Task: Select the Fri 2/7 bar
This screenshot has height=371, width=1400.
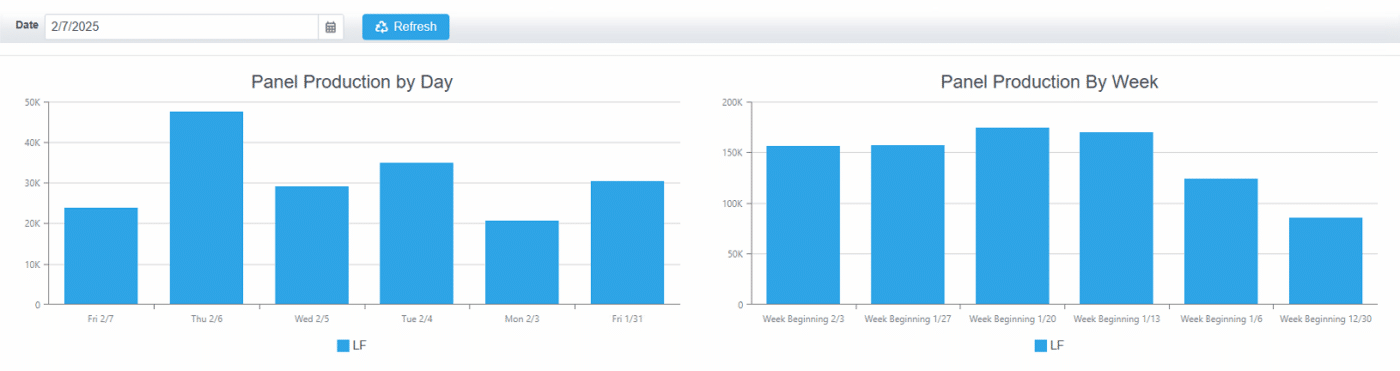Action: [101, 256]
